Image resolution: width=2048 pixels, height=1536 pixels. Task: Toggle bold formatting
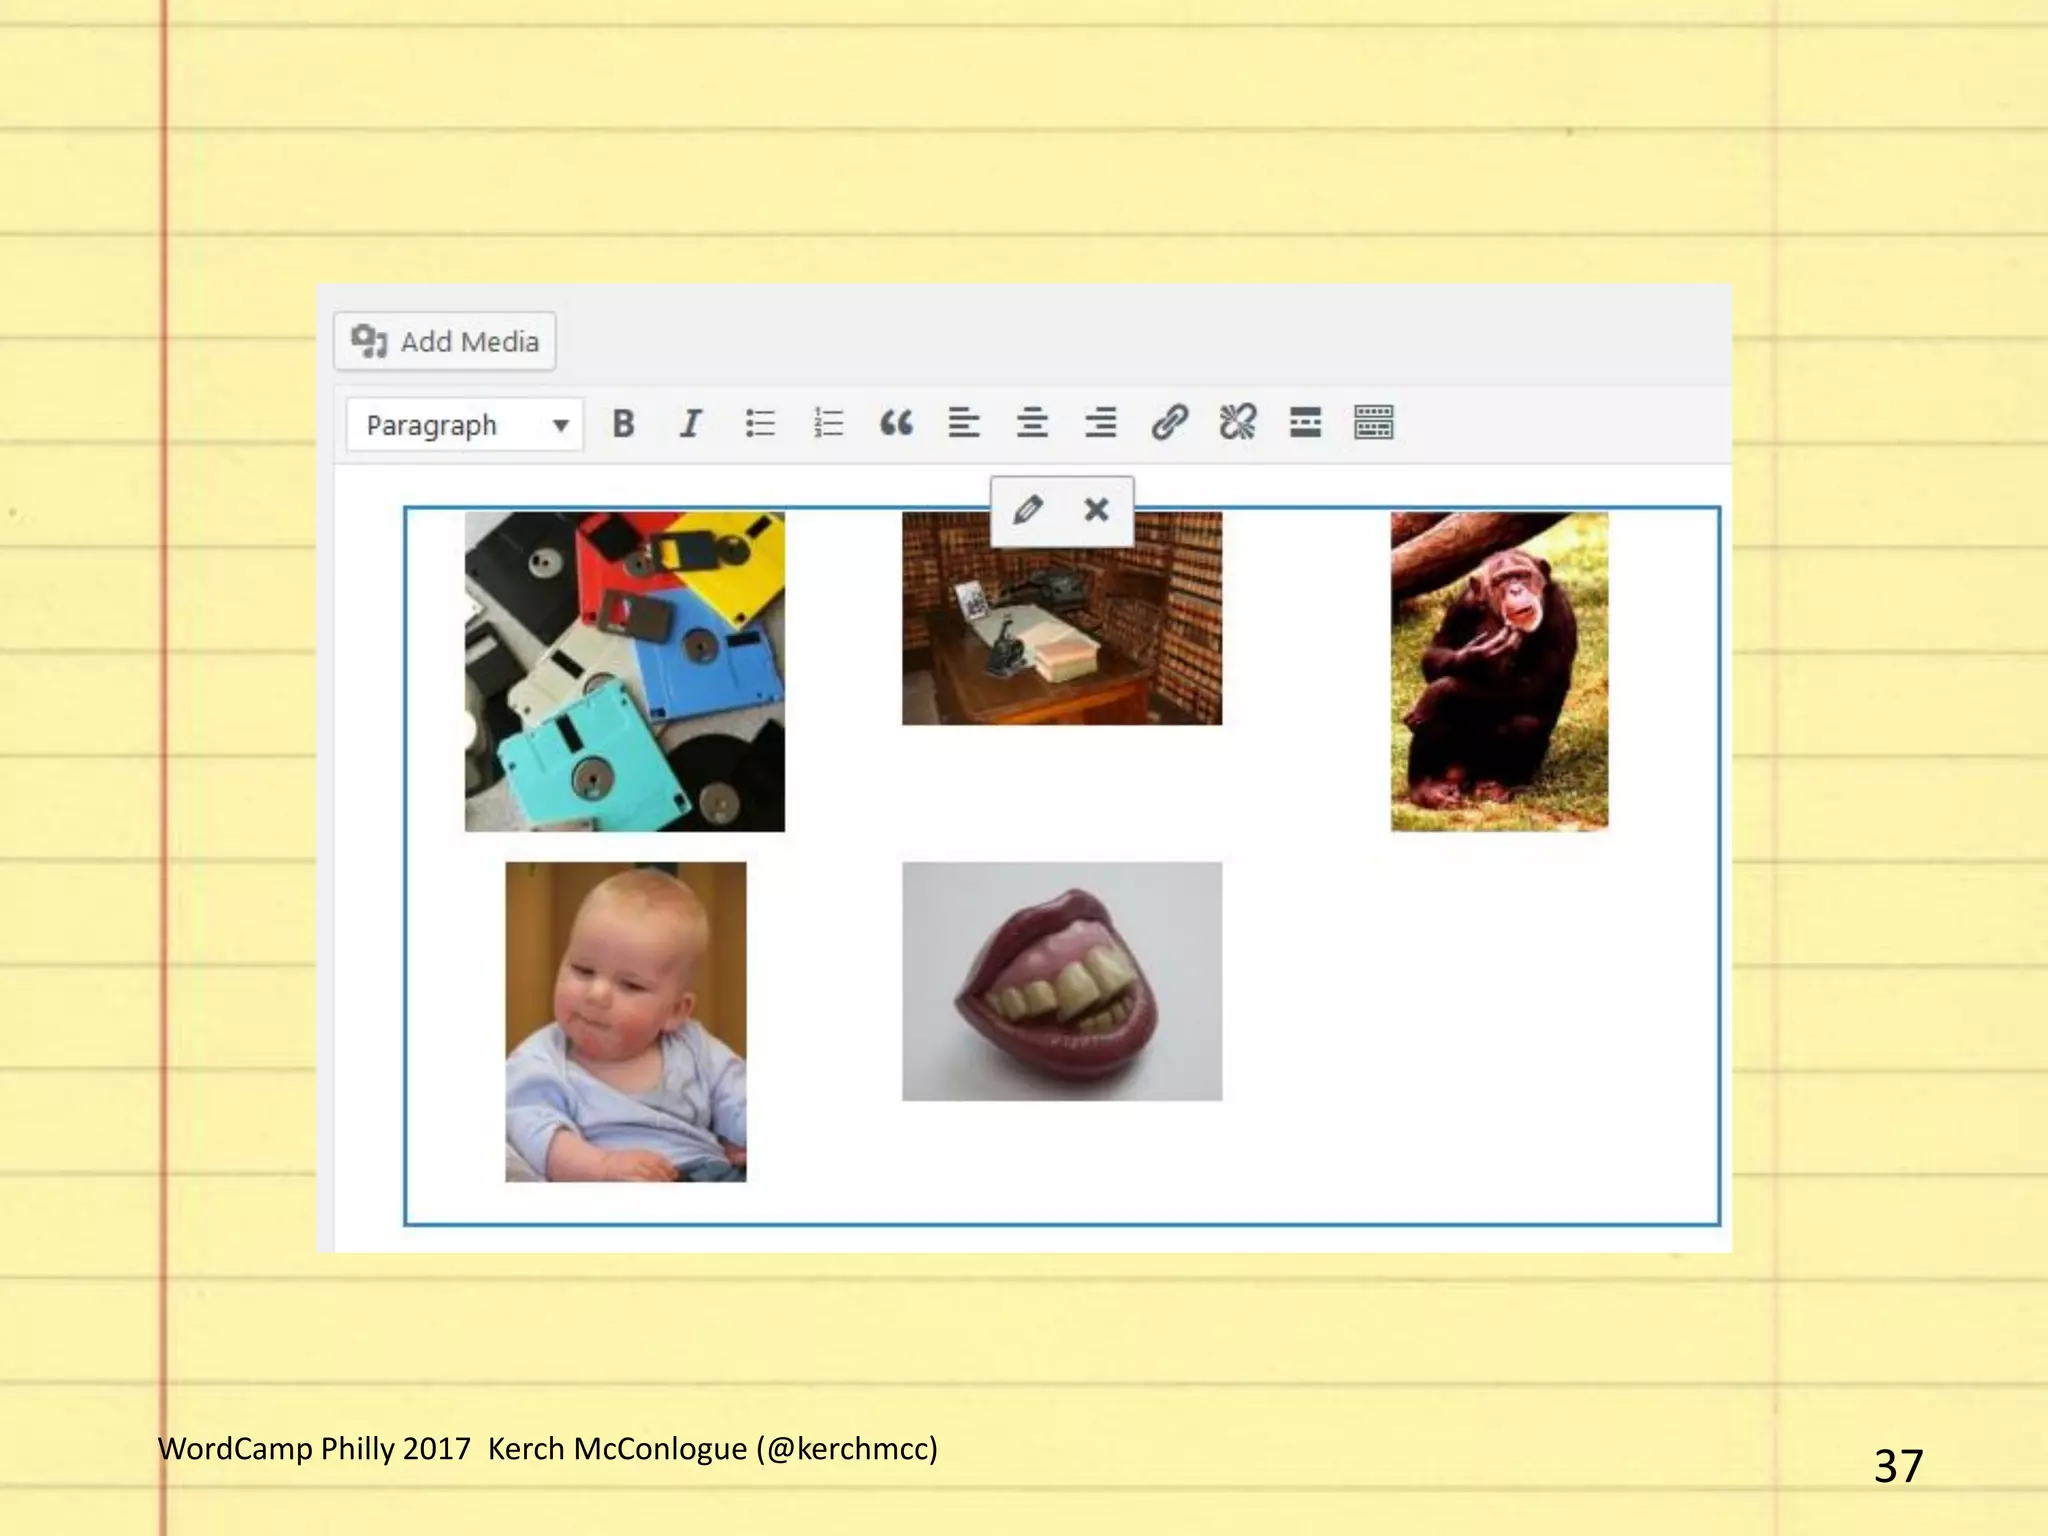623,424
